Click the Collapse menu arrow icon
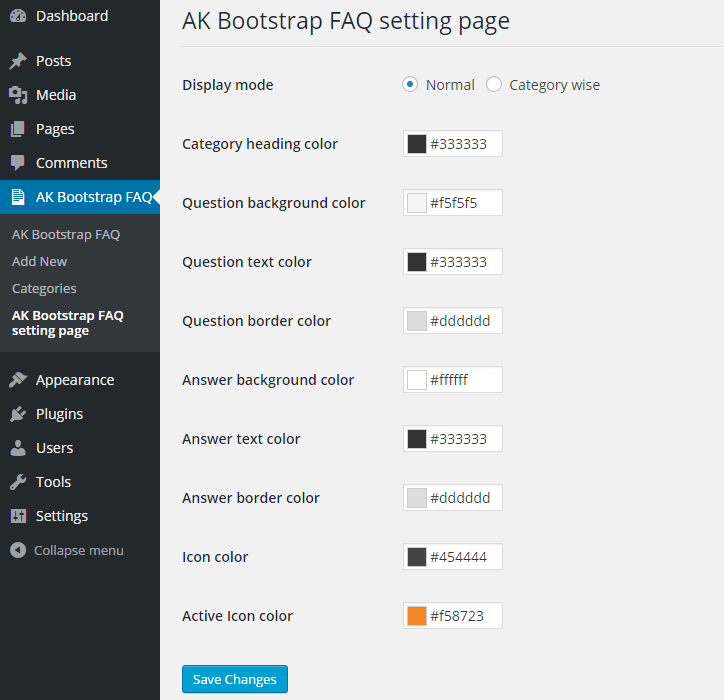Screen dimensions: 724x700 (x=18, y=550)
